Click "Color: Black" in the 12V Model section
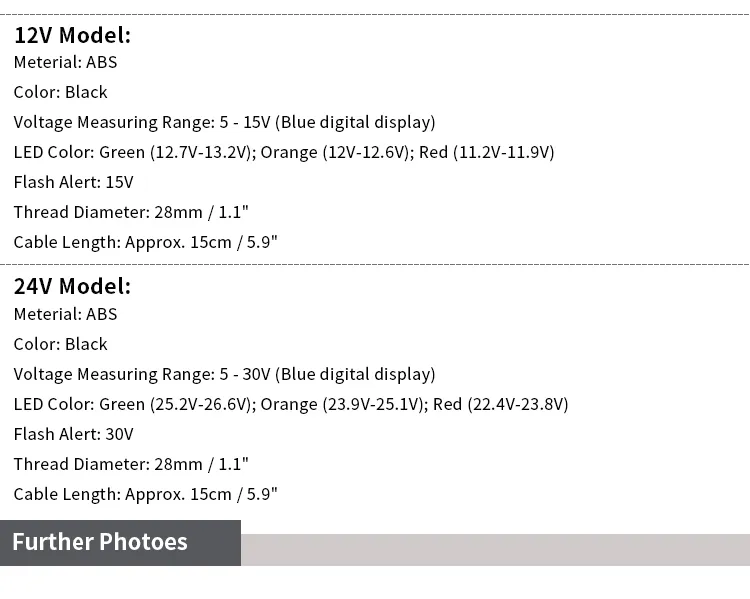The image size is (750, 599). (x=60, y=92)
